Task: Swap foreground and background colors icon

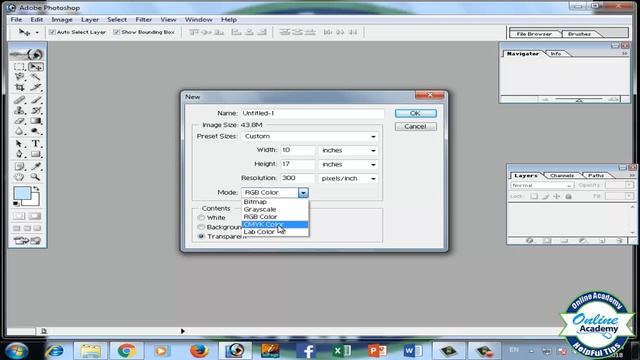Action: (36, 189)
